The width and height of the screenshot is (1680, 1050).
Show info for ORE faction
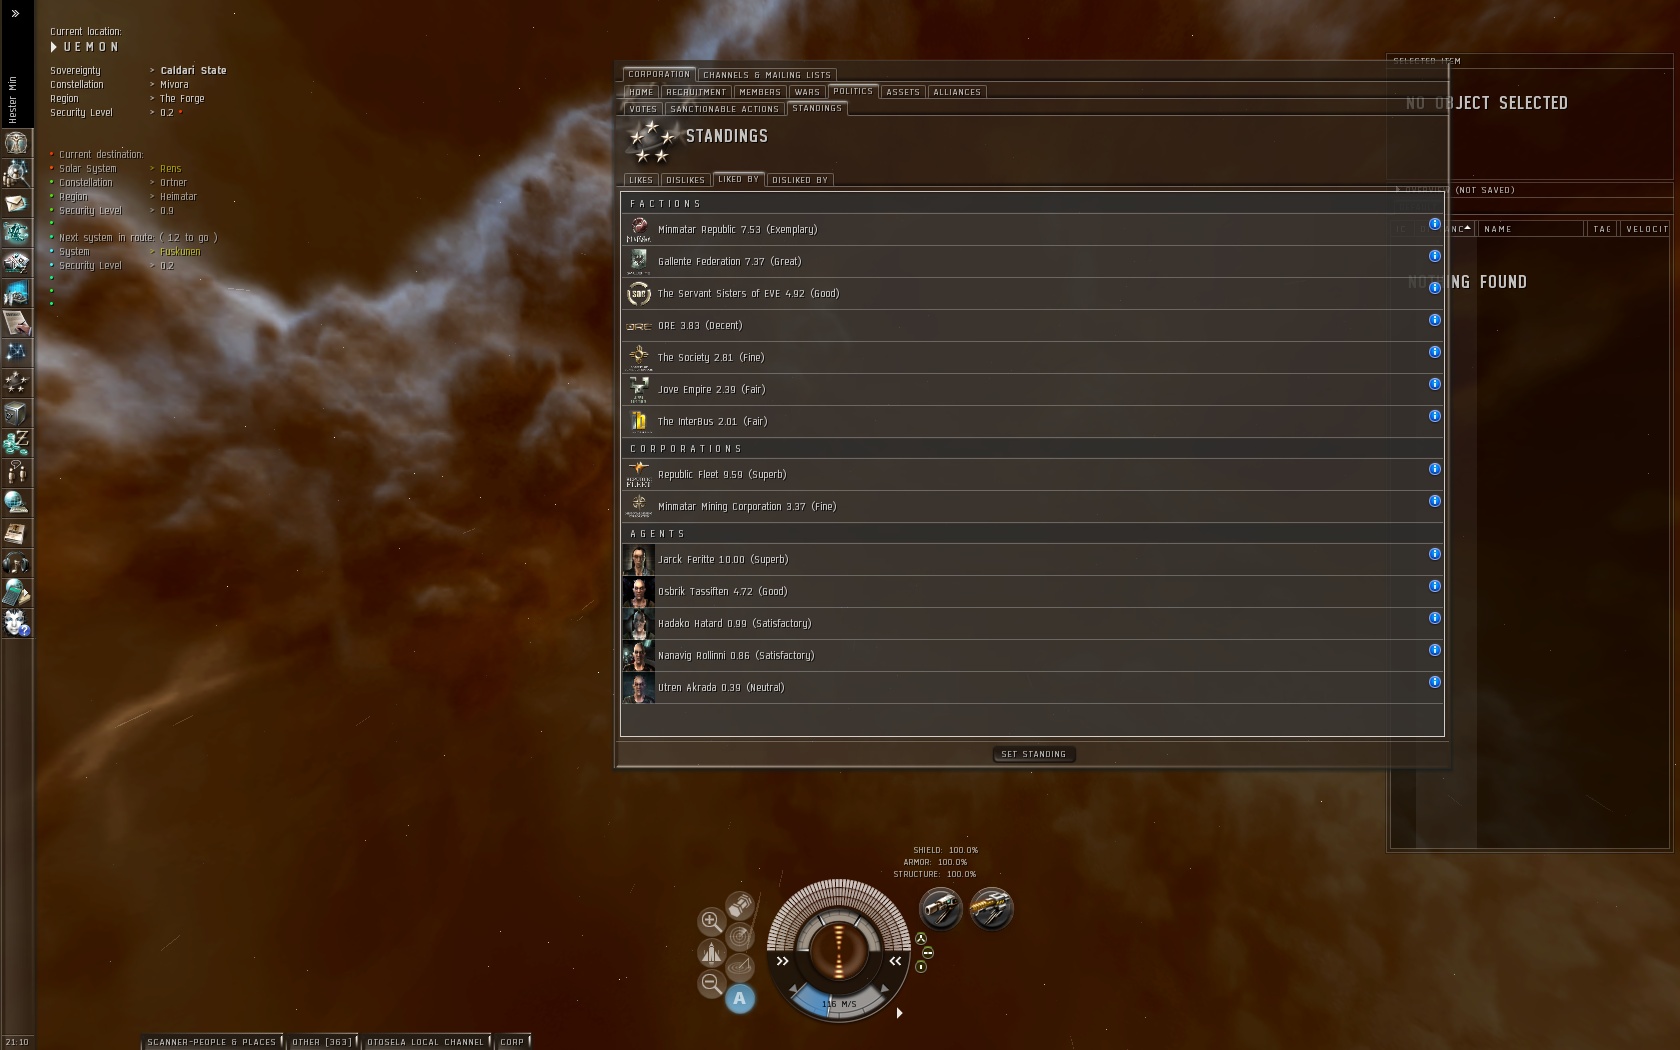point(1434,320)
